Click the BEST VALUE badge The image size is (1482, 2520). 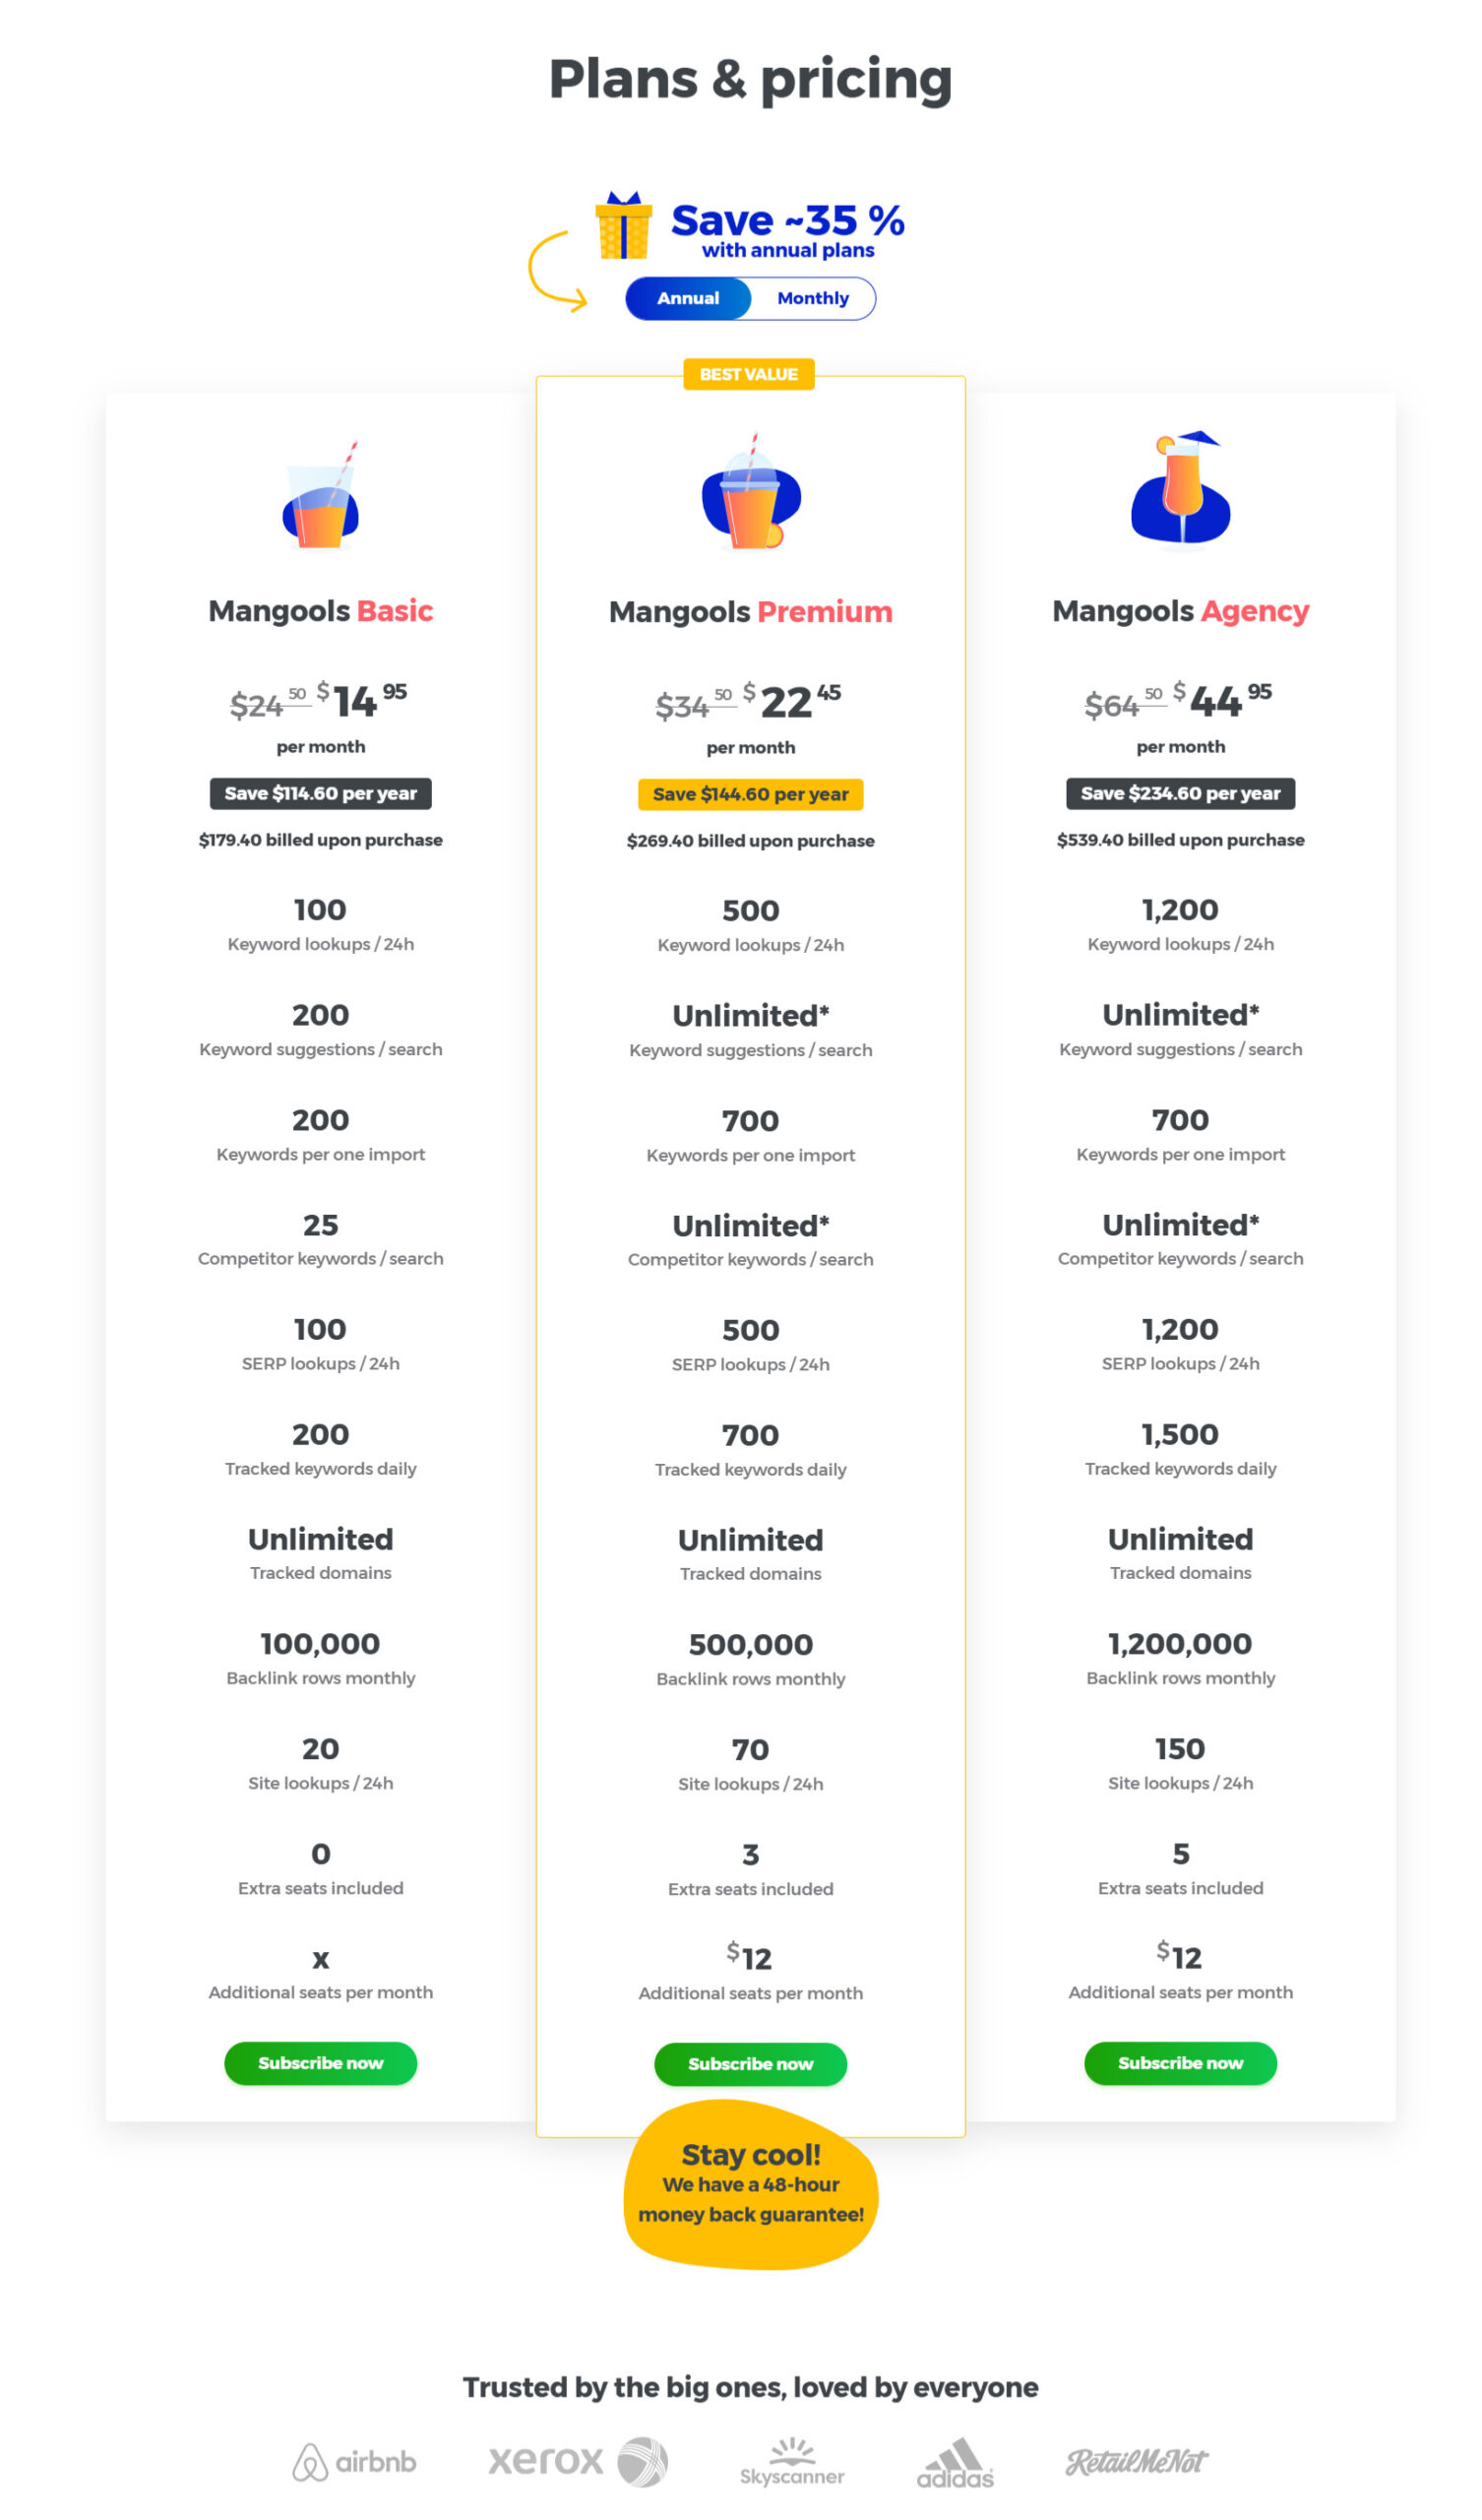click(x=749, y=374)
